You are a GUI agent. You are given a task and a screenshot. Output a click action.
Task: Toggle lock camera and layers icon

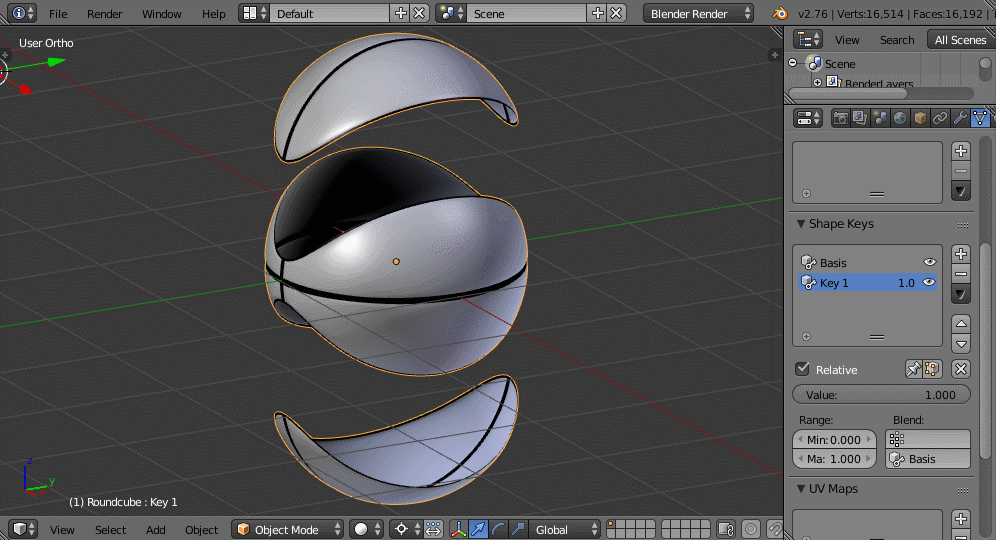pos(726,529)
